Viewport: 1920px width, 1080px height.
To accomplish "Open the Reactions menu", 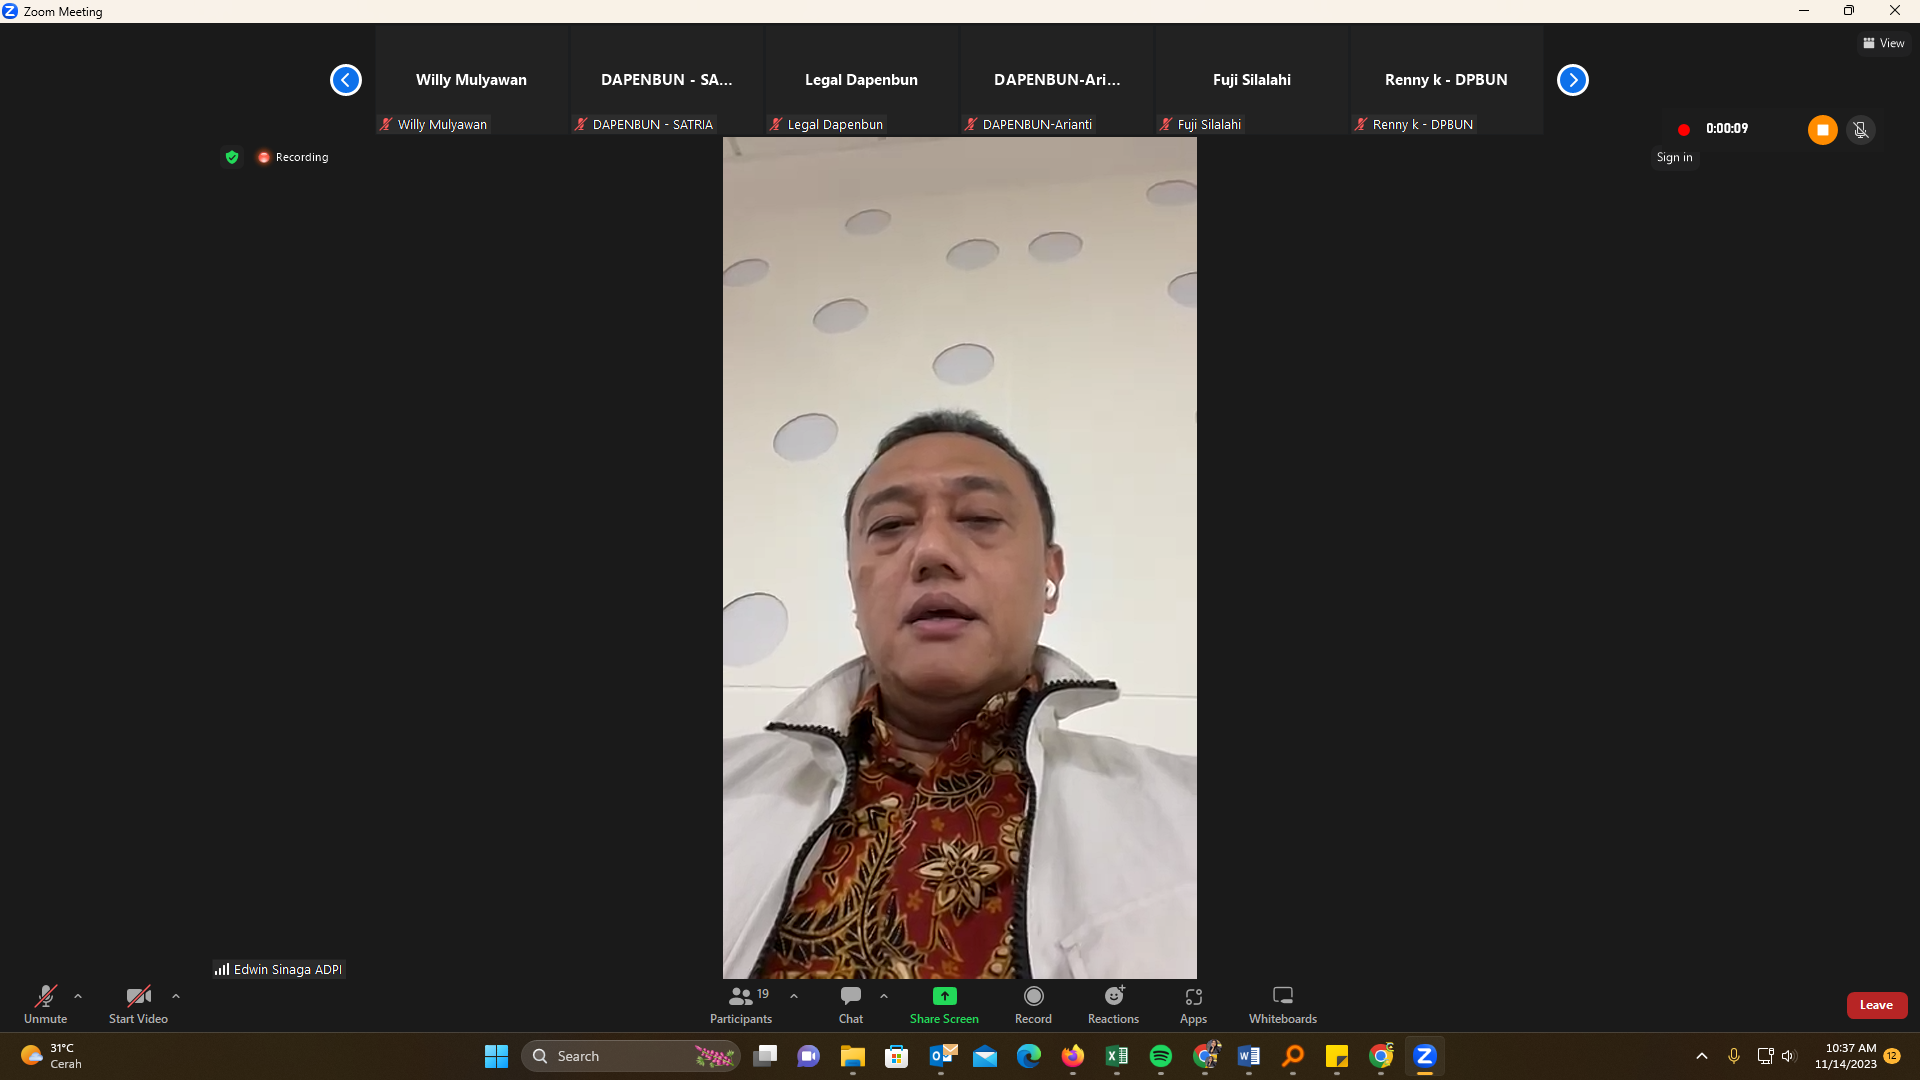I will point(1113,1004).
